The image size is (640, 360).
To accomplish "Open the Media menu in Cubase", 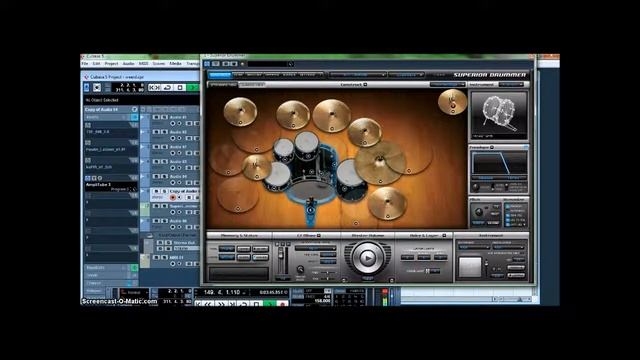I will pyautogui.click(x=176, y=64).
